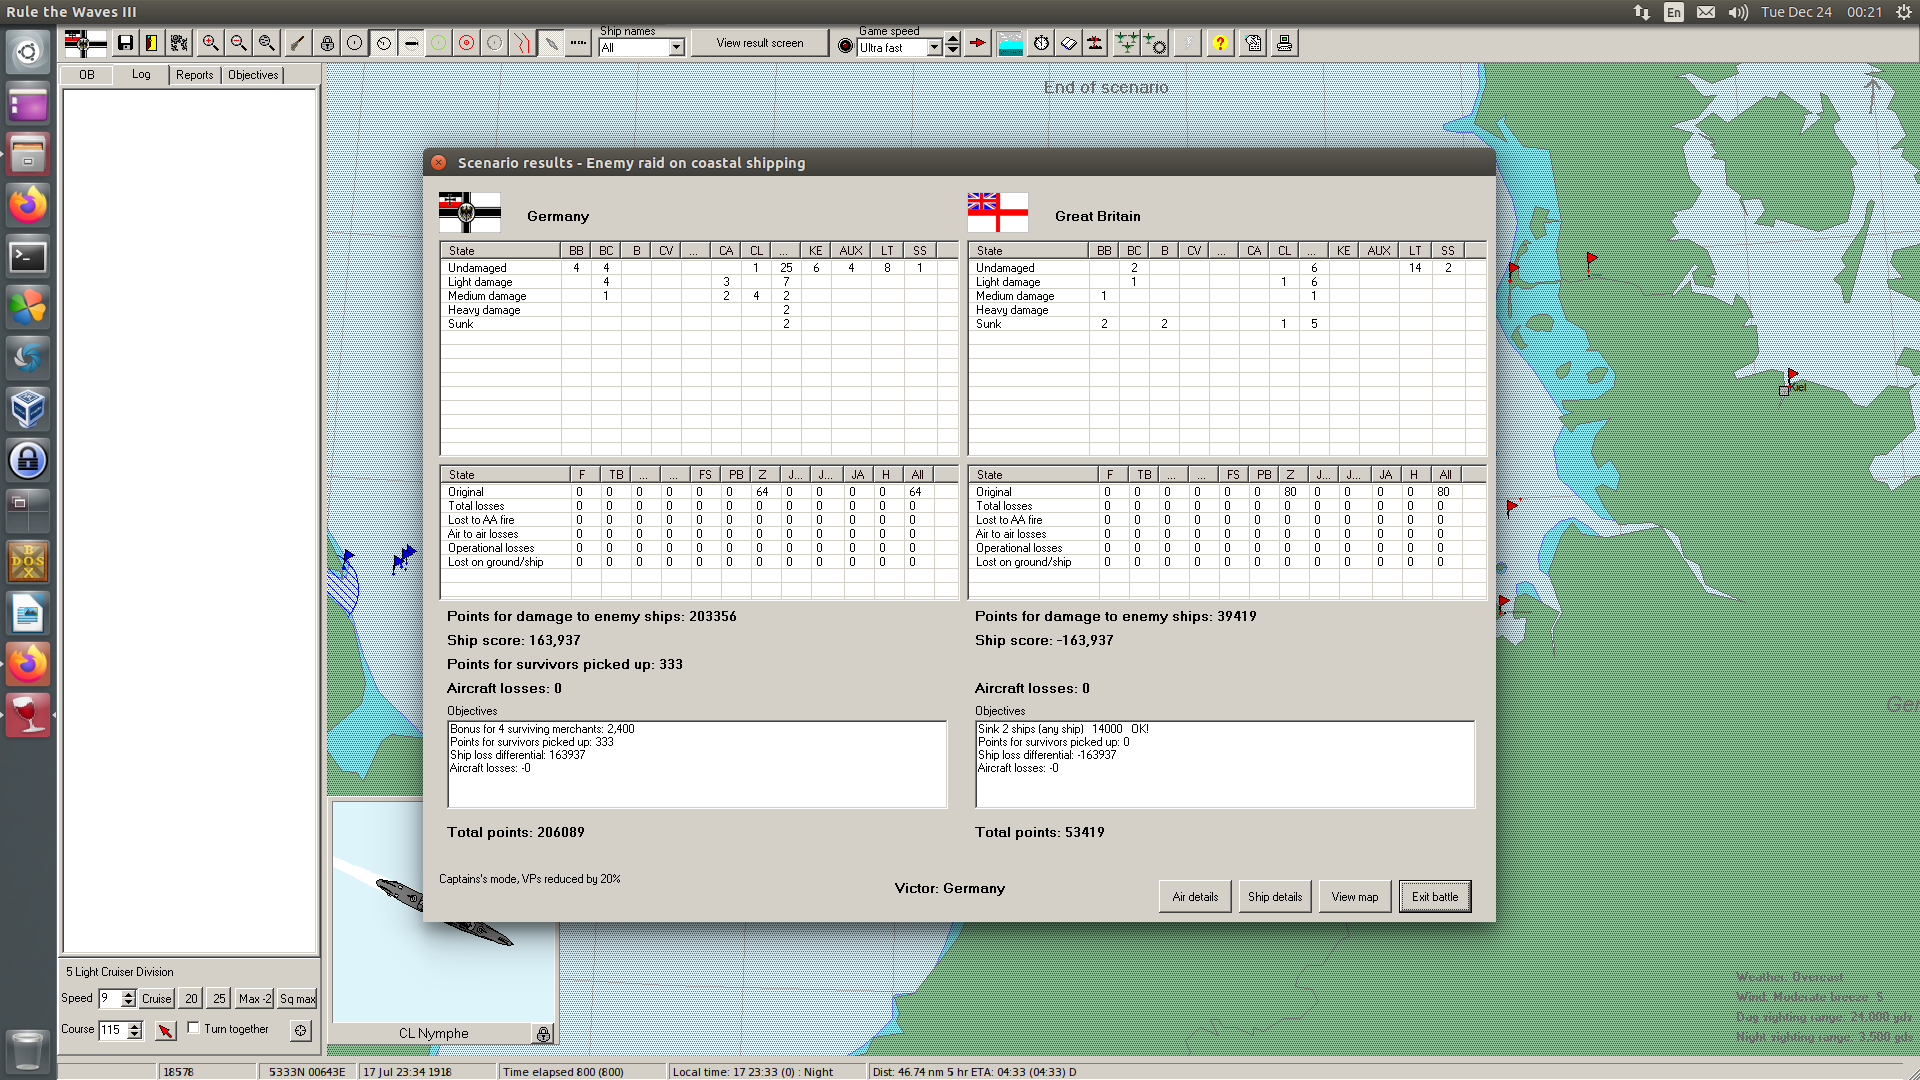
Task: Click the German flag toolbar icon
Action: click(x=85, y=43)
